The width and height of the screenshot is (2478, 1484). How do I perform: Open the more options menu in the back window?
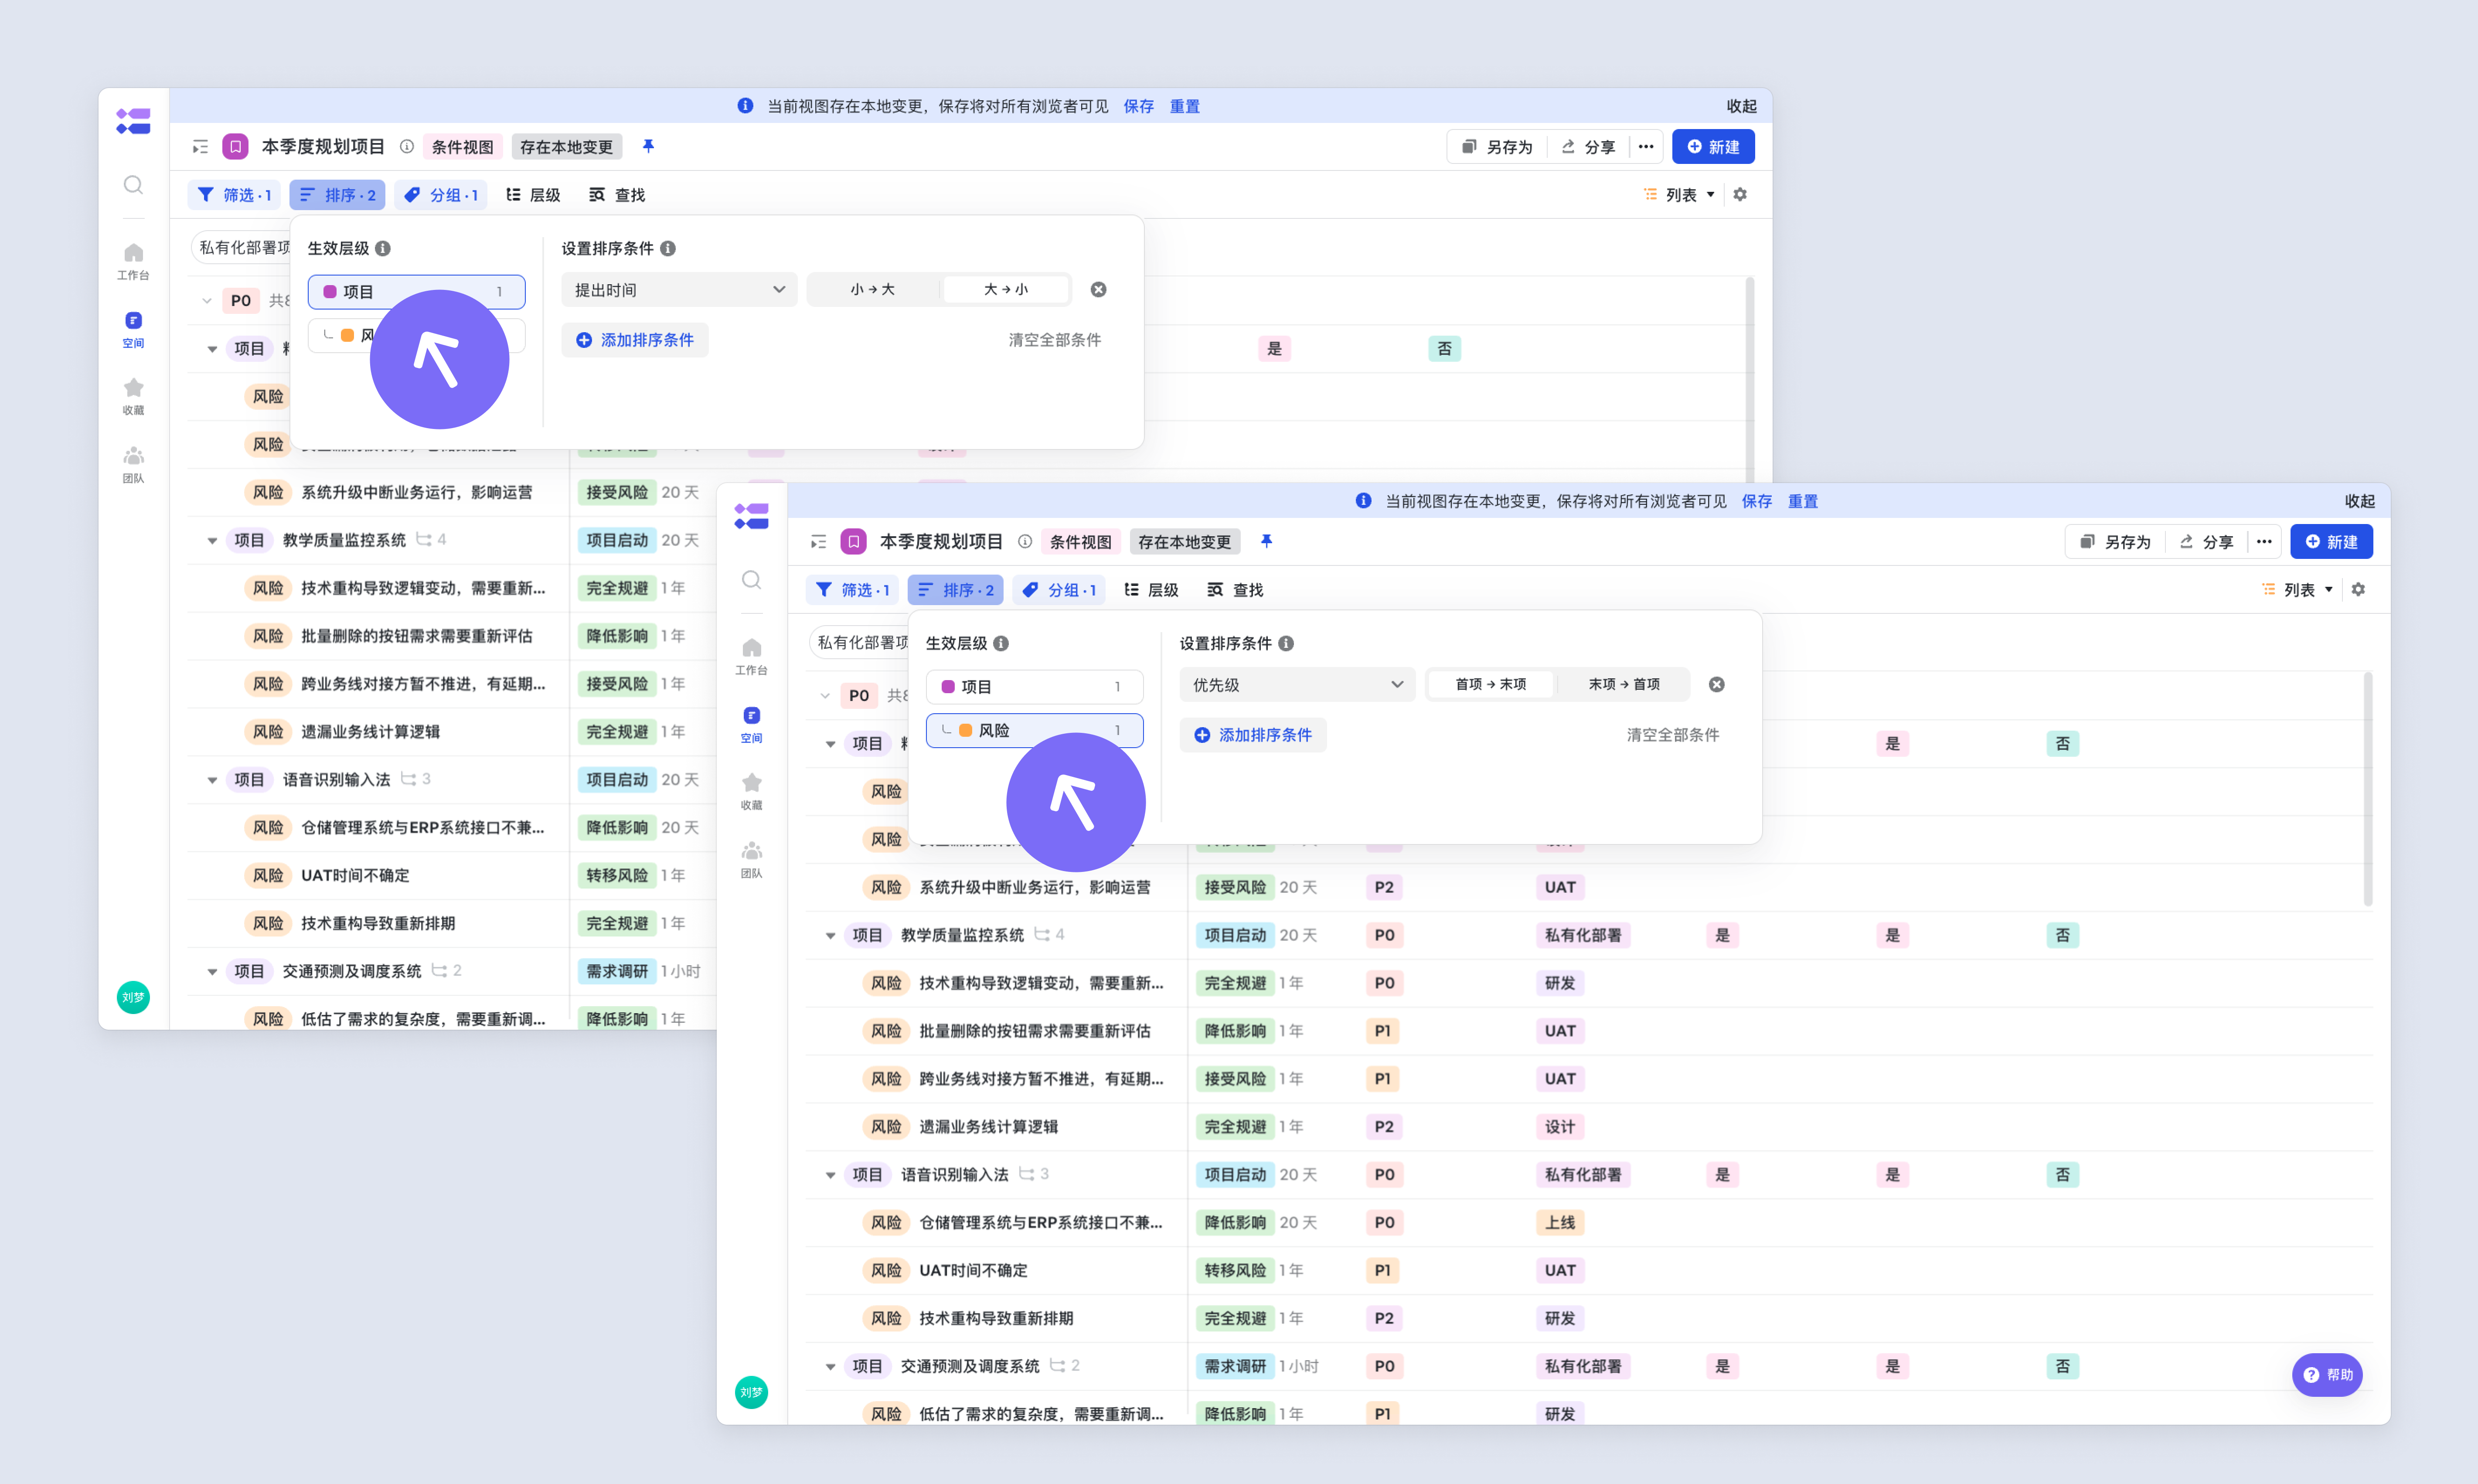1646,147
